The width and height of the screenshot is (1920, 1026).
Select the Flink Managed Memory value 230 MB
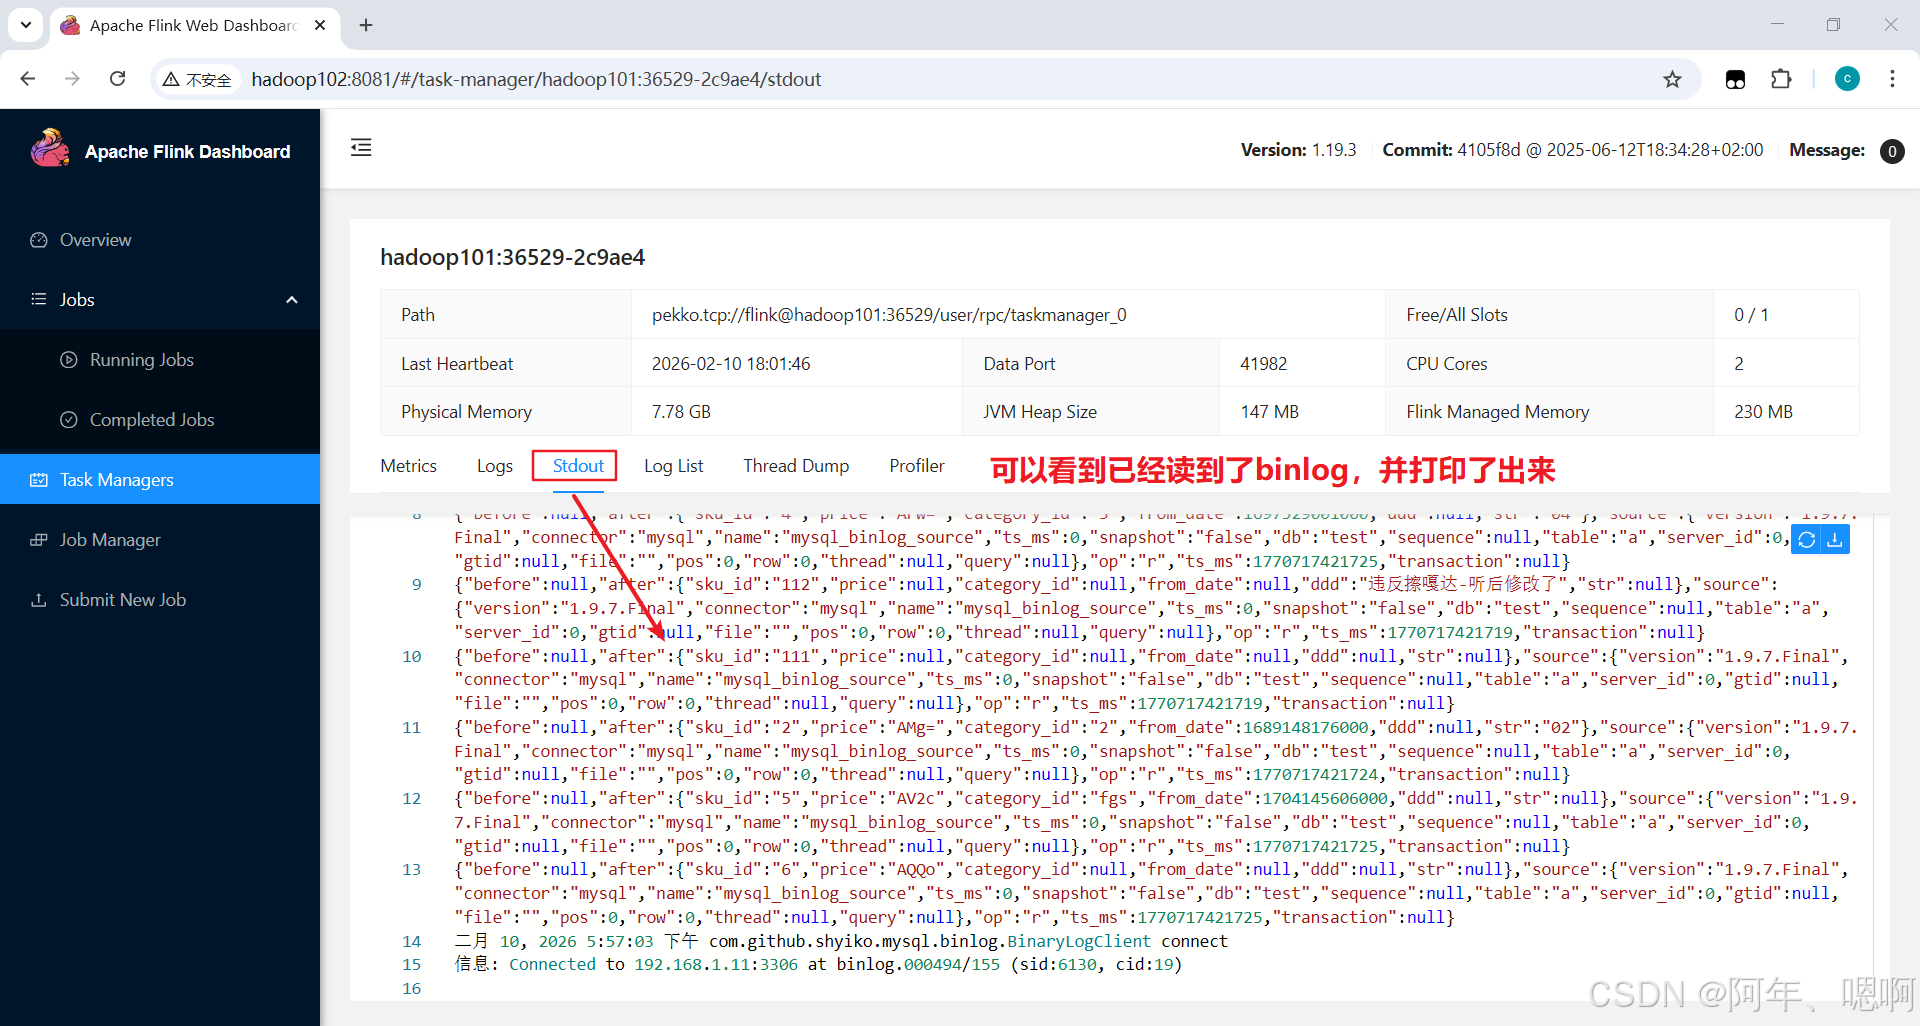click(x=1763, y=412)
